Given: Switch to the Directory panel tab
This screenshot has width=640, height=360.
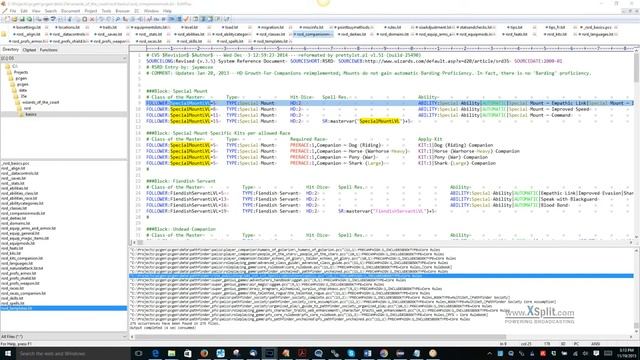Looking at the screenshot, I should [x=11, y=50].
